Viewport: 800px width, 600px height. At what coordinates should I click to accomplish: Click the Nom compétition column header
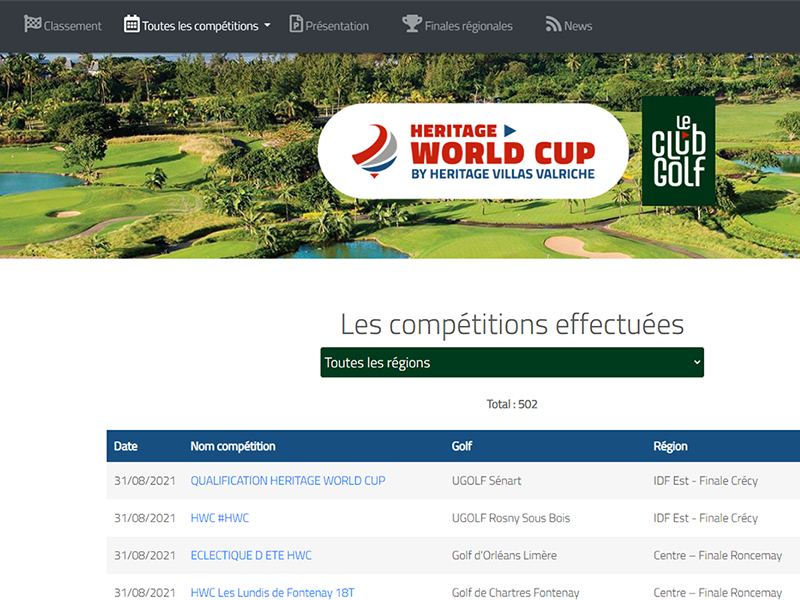point(233,446)
